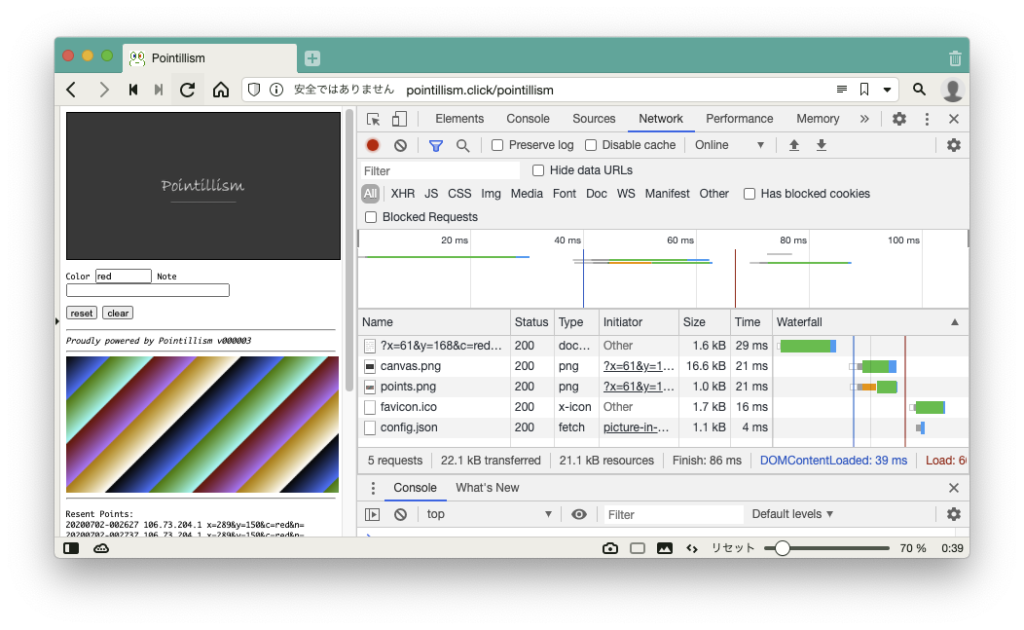Enable the Preserve log checkbox
This screenshot has width=1024, height=630.
[x=498, y=145]
